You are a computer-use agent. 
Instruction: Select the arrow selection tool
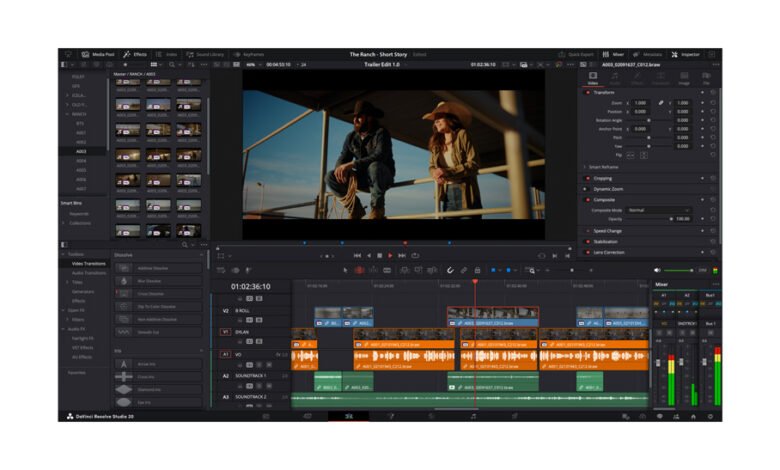pos(346,270)
